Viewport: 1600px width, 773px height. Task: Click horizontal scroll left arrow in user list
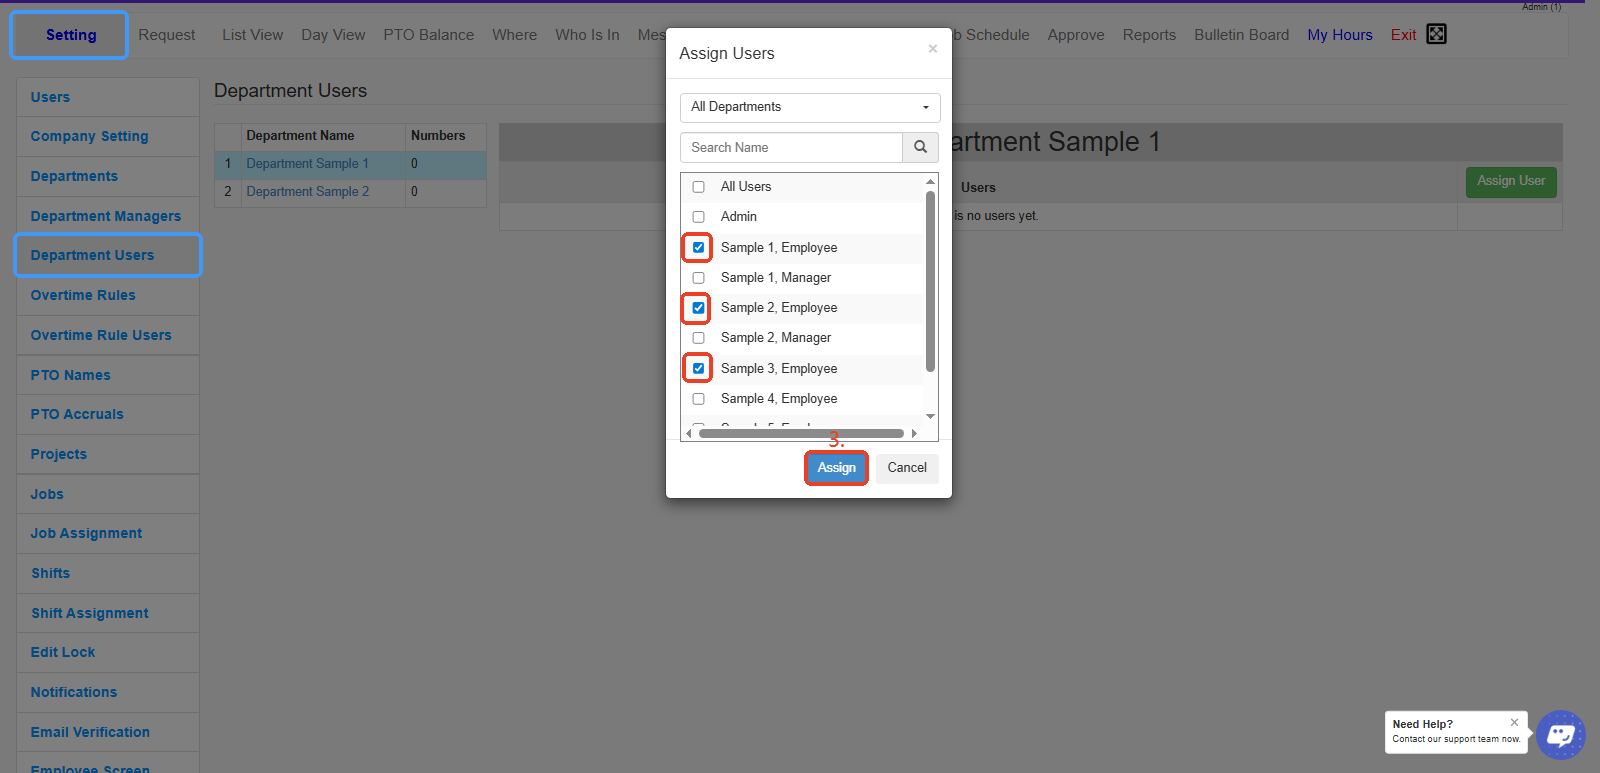point(688,433)
